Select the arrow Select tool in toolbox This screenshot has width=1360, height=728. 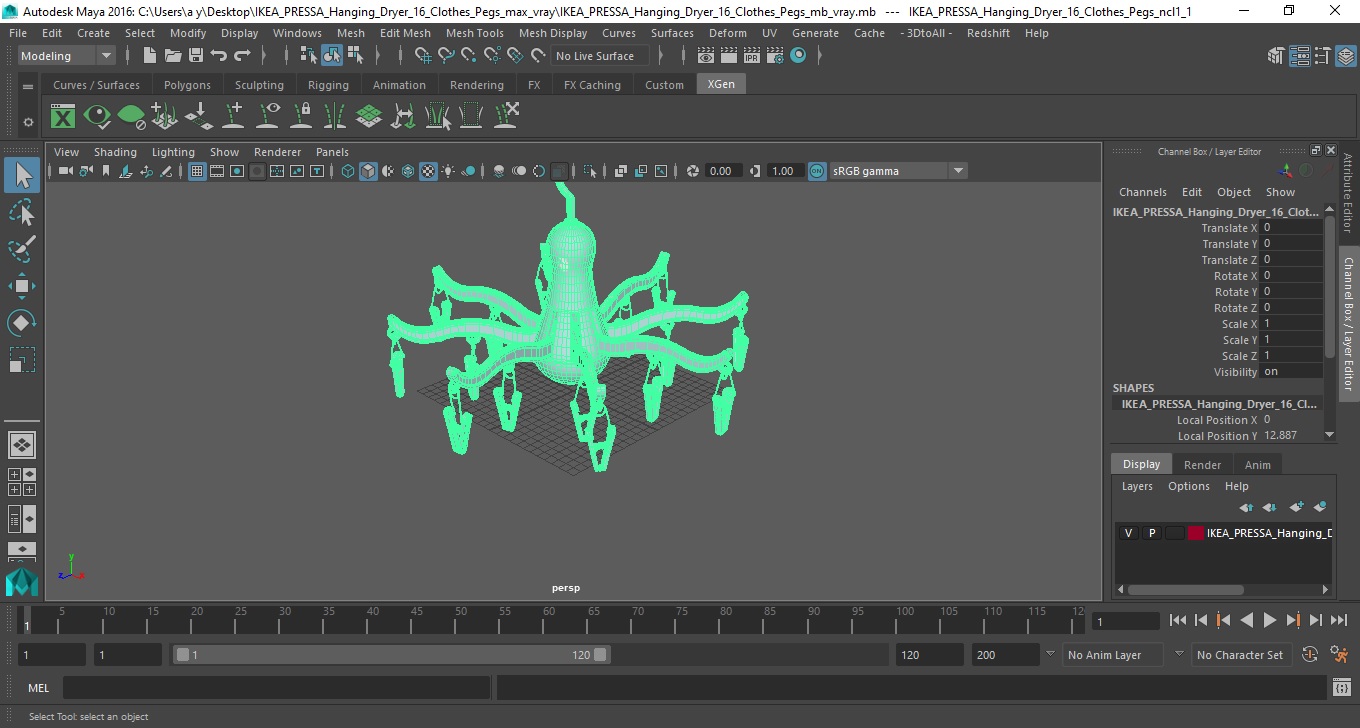(22, 175)
